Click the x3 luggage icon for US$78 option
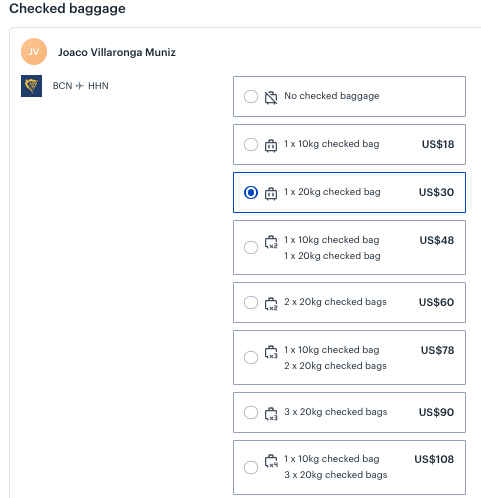The image size is (481, 498). click(x=271, y=352)
